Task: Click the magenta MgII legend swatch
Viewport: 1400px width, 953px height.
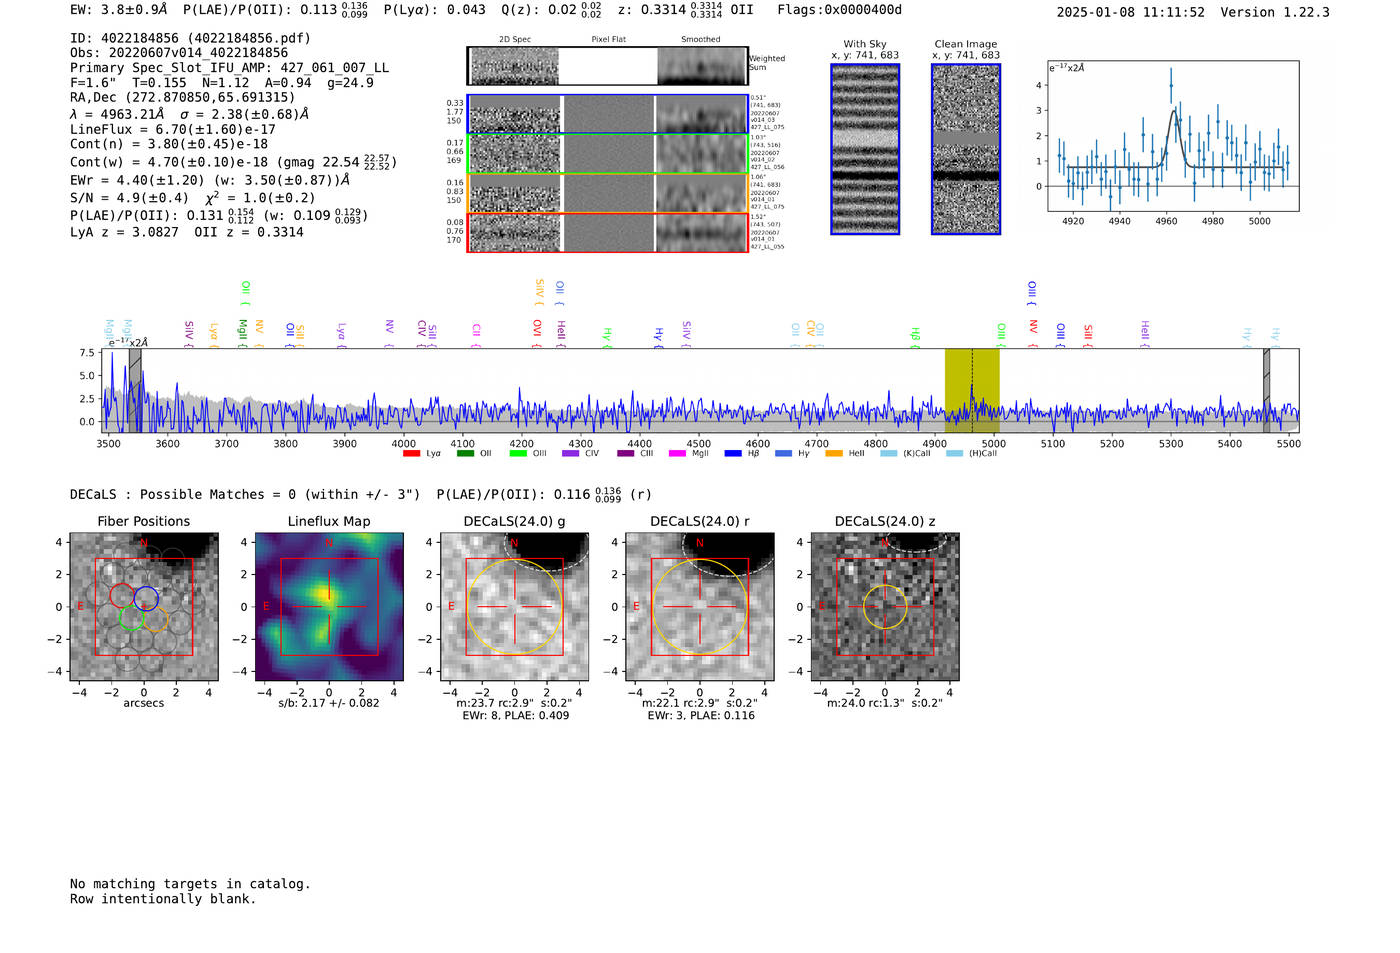Action: click(x=677, y=454)
